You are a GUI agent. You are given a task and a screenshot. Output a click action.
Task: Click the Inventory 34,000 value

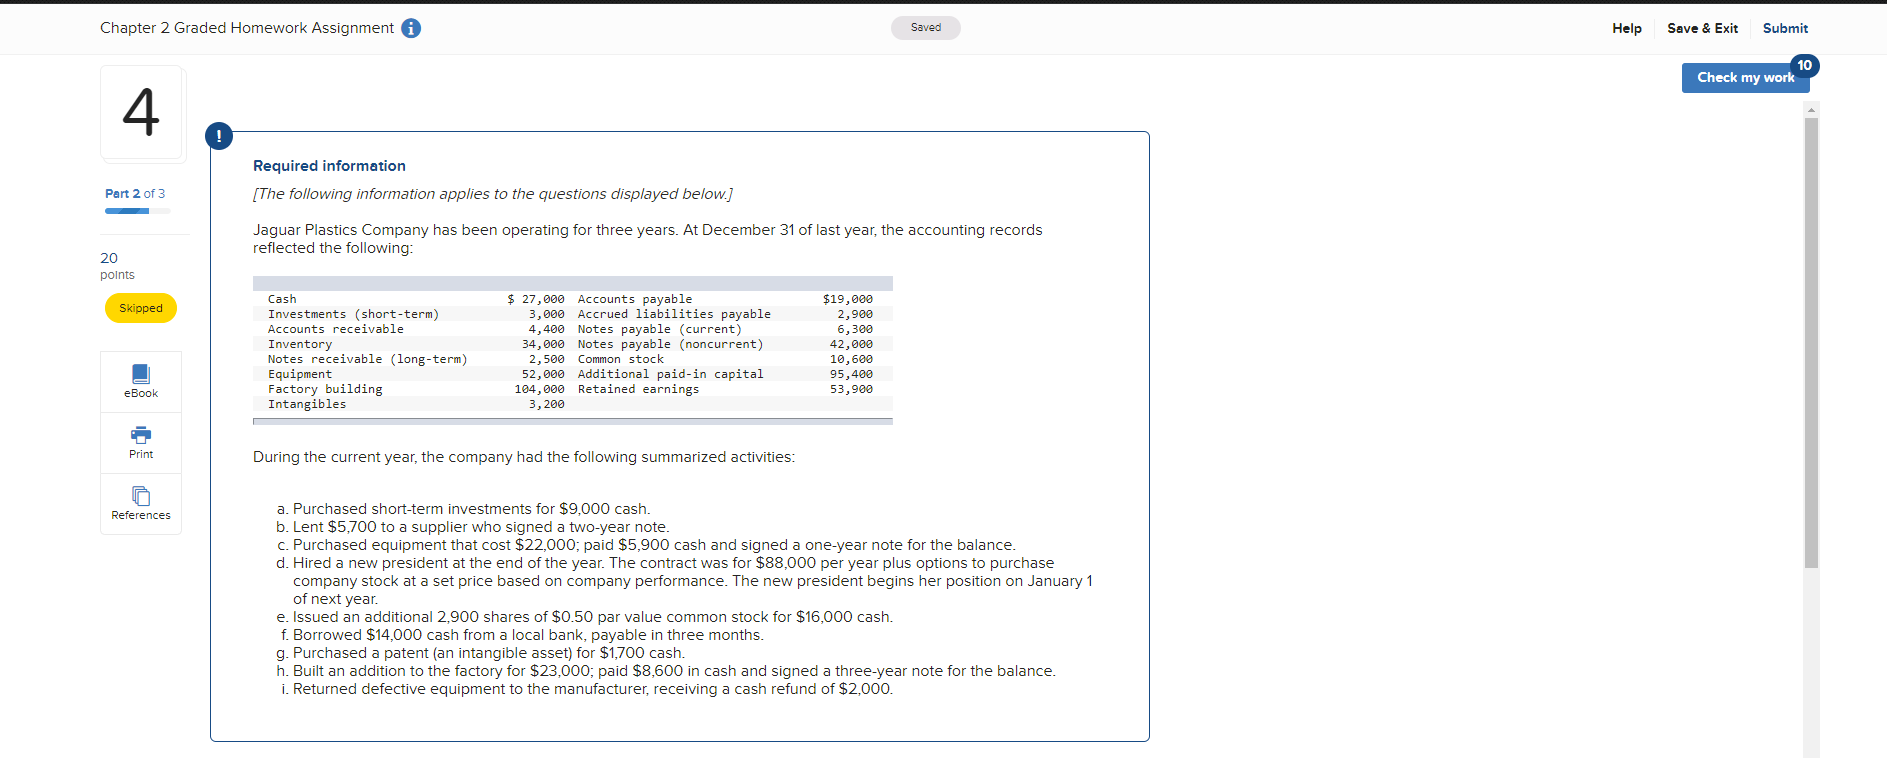[x=543, y=344]
